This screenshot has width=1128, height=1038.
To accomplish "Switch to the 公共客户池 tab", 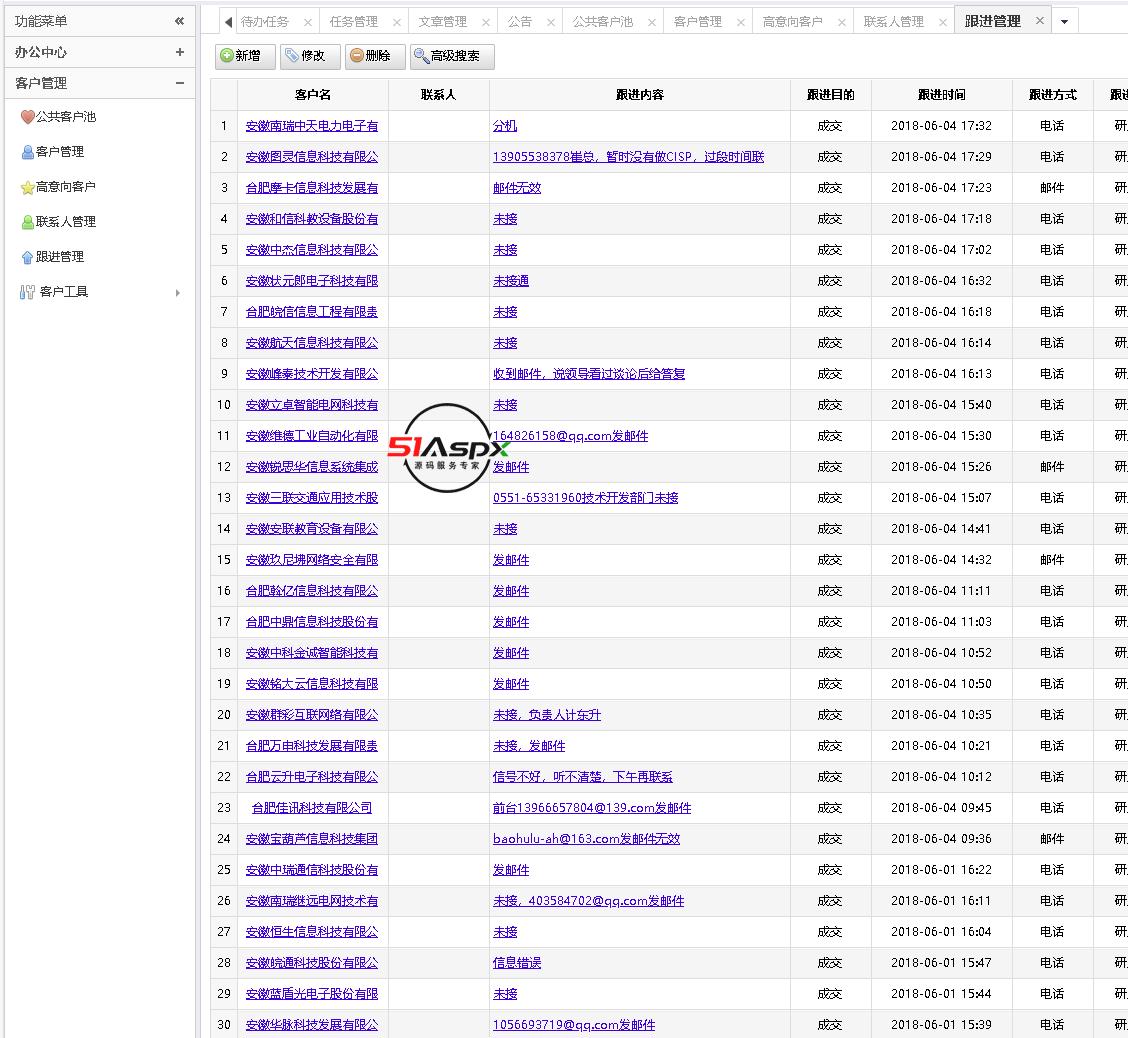I will point(602,21).
